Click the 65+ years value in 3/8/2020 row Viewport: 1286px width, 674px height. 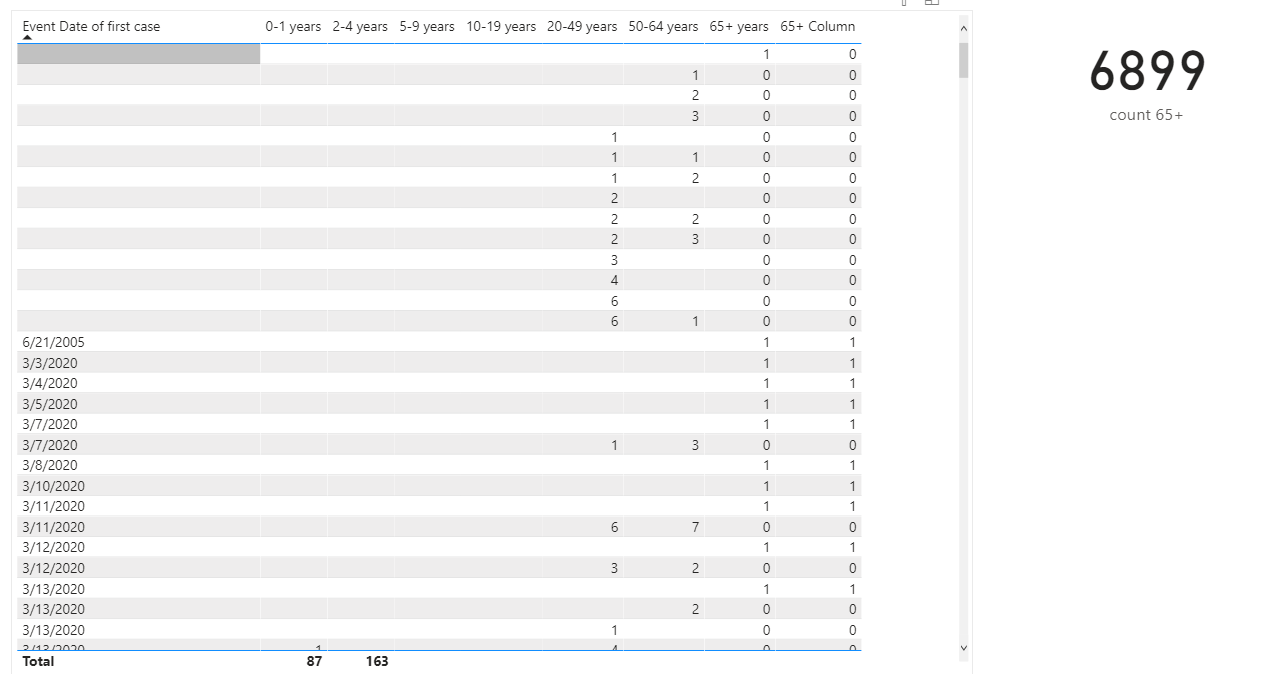[766, 465]
